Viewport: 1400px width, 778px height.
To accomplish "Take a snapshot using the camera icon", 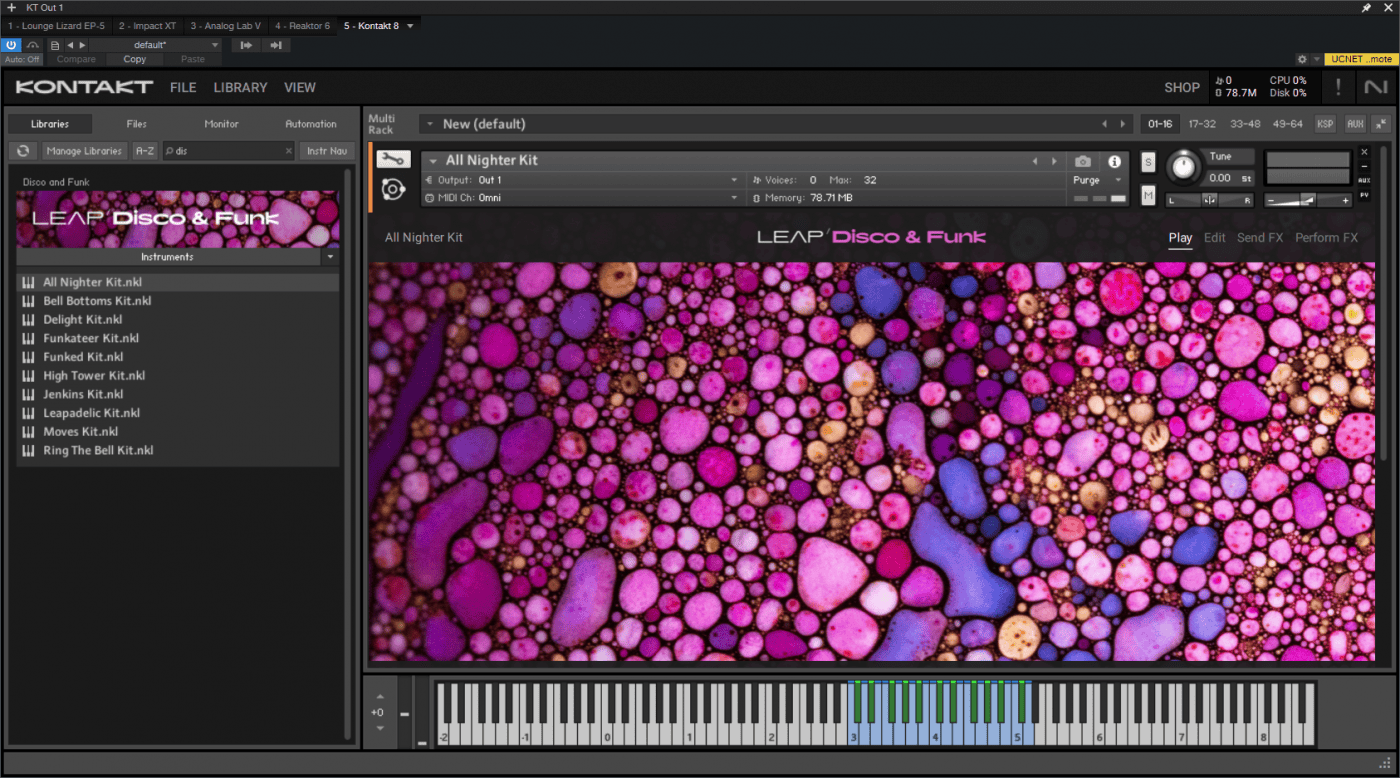I will tap(1083, 161).
